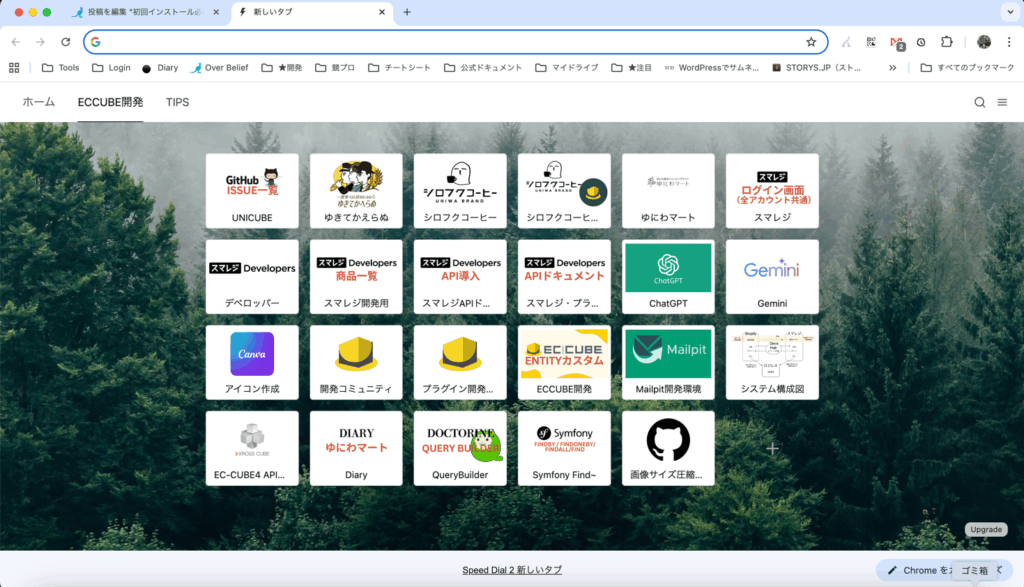This screenshot has width=1024, height=587.
Task: Open the Gemini speed dial tile
Action: (772, 276)
